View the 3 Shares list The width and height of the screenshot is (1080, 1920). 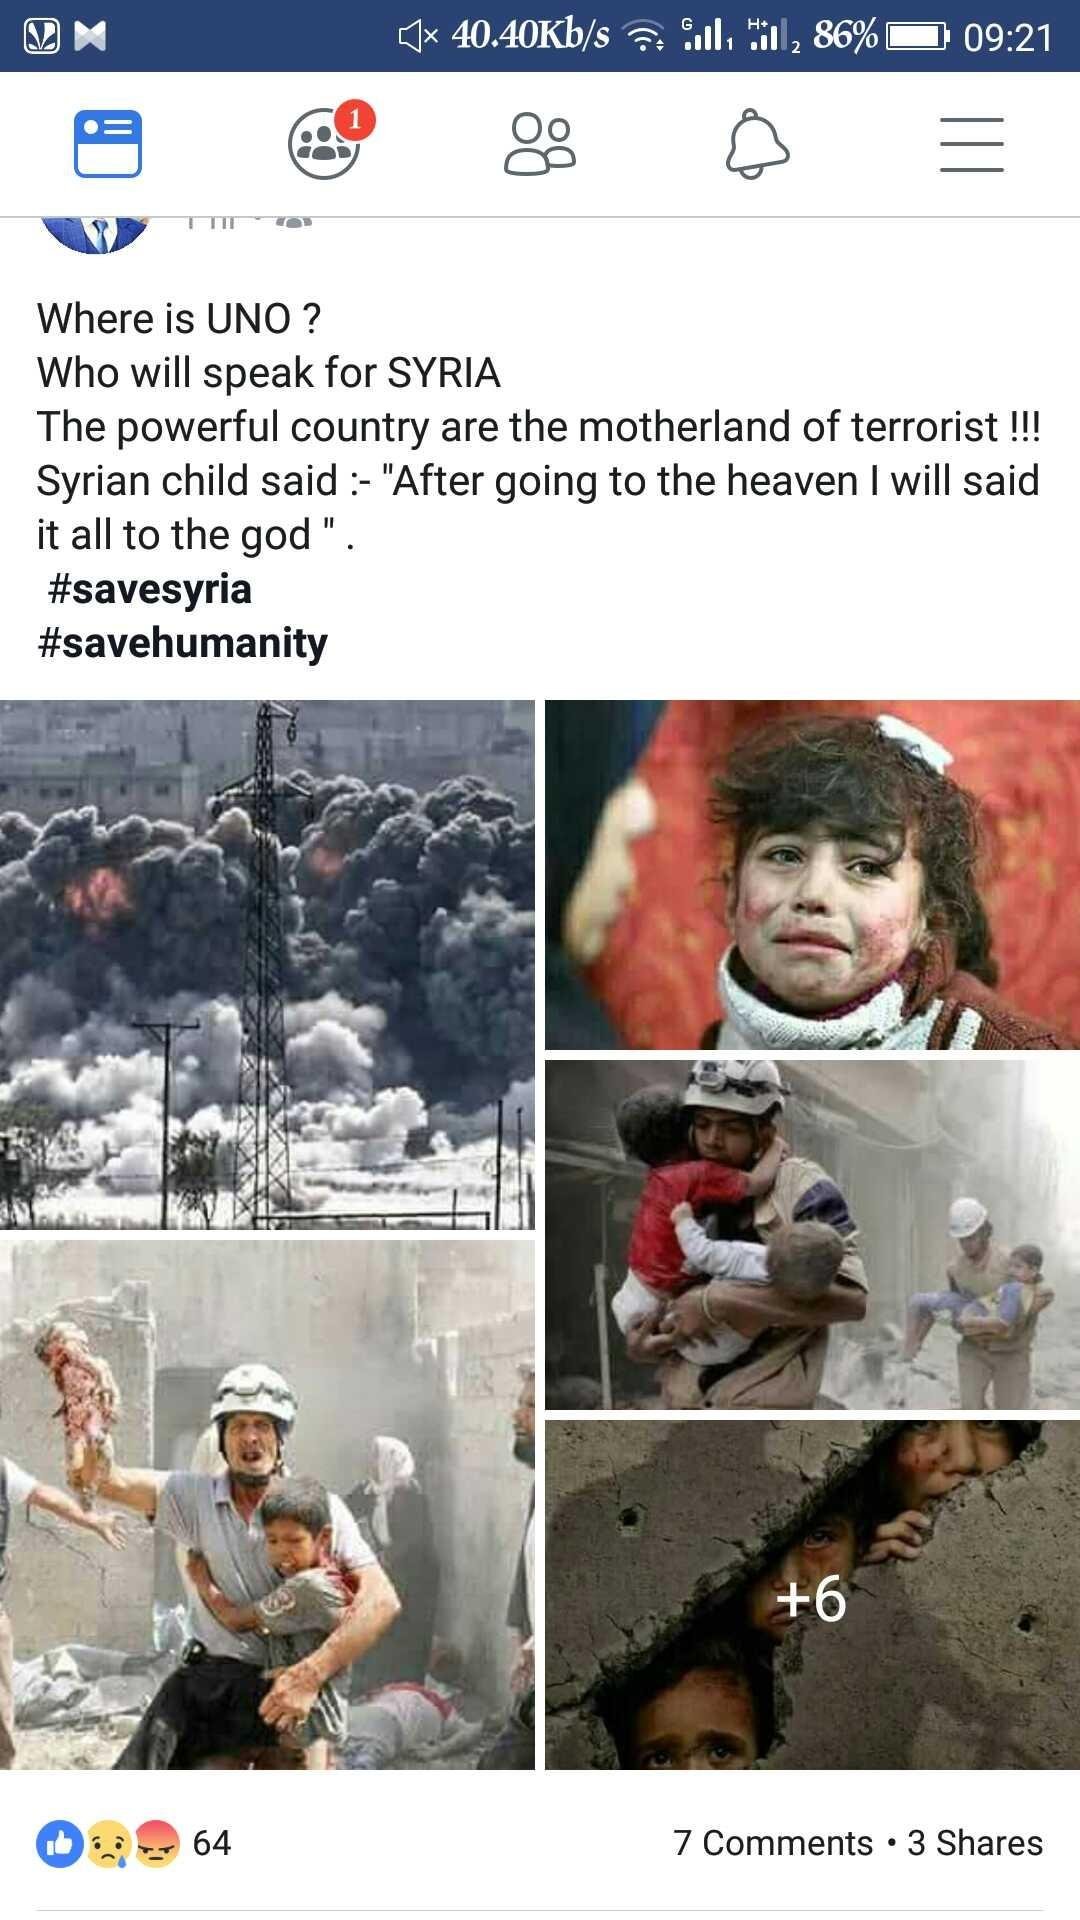[975, 1843]
